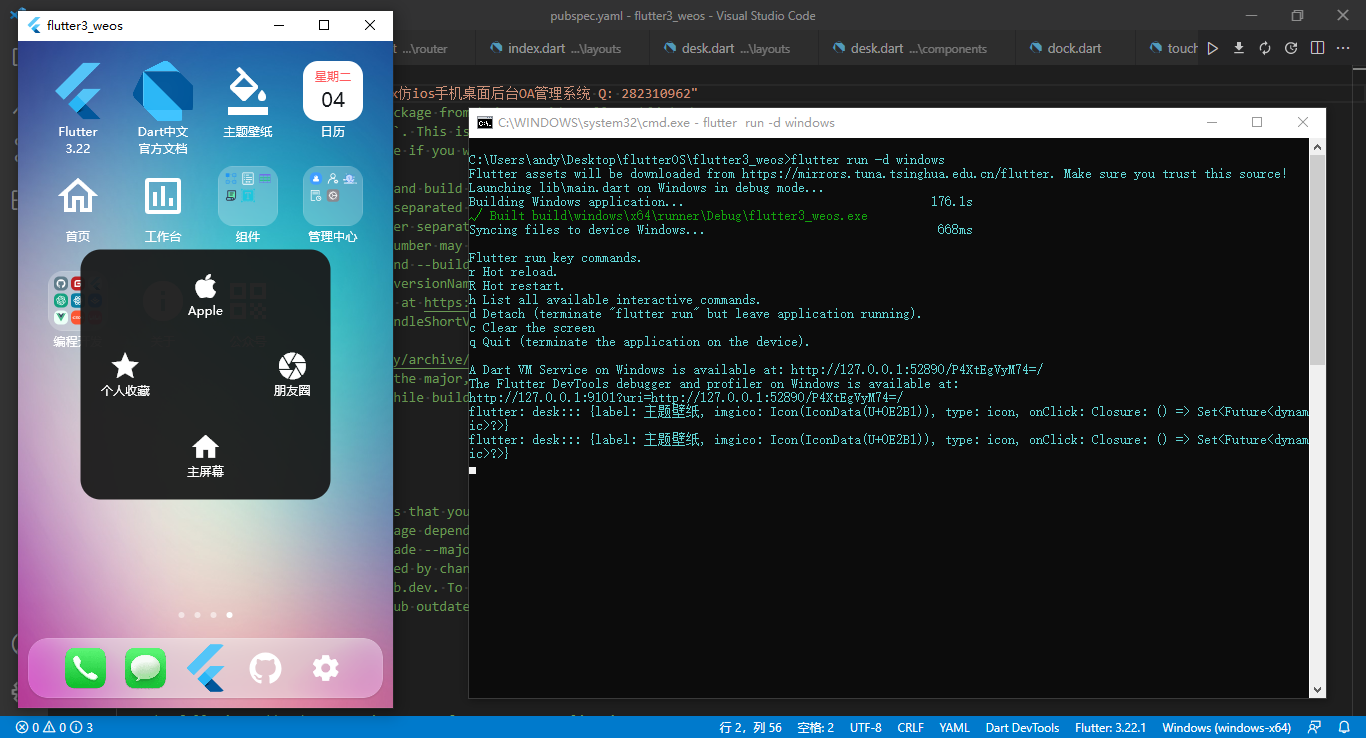The image size is (1366, 738).
Task: Split the VS Code editor with the split icon
Action: pyautogui.click(x=1317, y=48)
